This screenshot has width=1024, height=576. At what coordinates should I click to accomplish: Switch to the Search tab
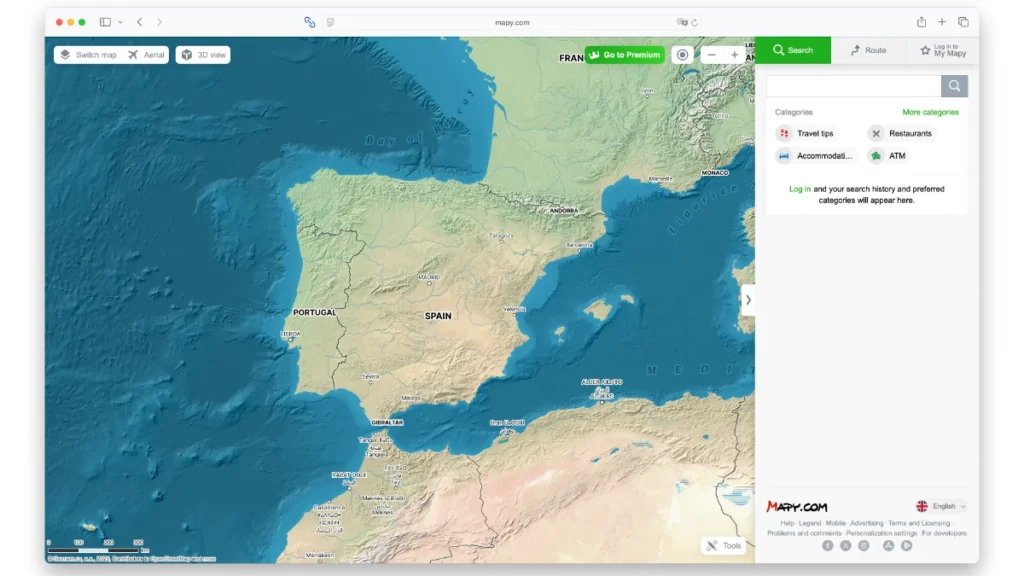793,49
